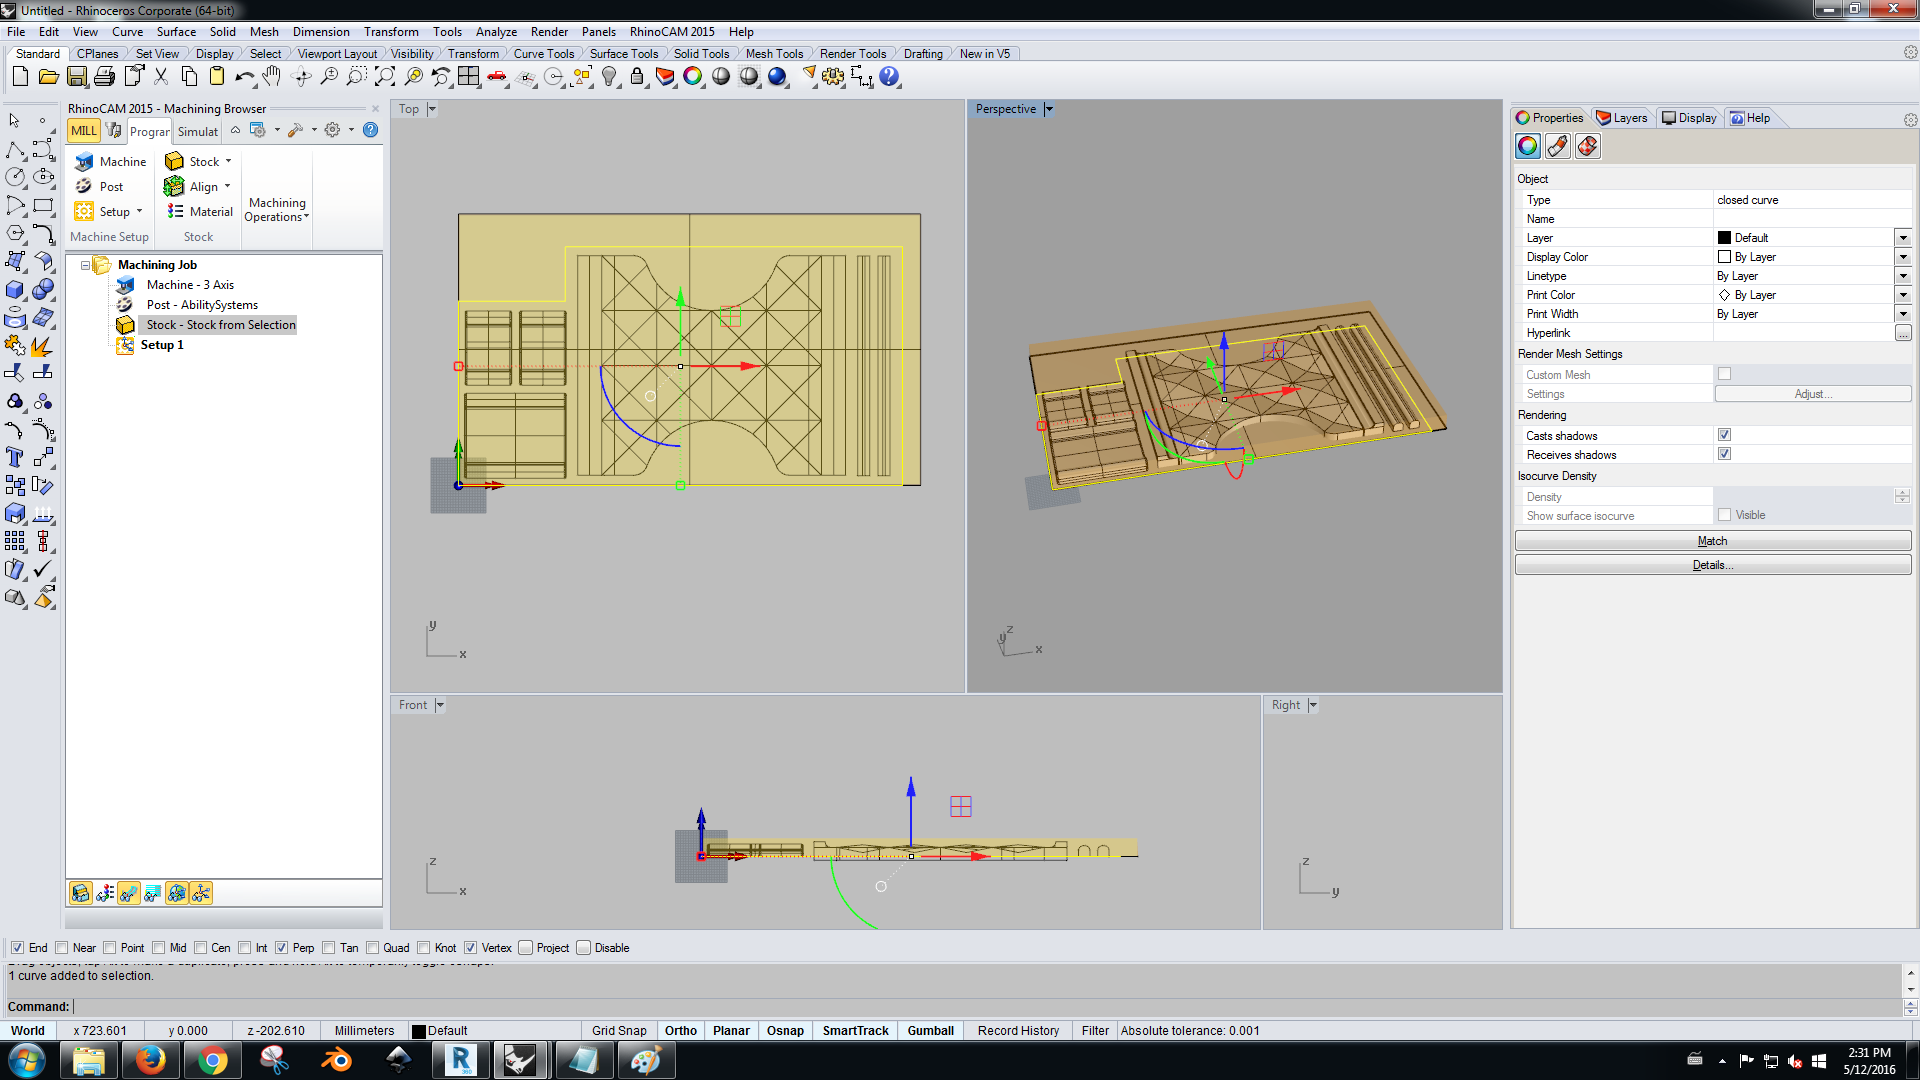Open the RhinoCAM 2015 menu
Viewport: 1920px width, 1080px height.
coord(672,32)
